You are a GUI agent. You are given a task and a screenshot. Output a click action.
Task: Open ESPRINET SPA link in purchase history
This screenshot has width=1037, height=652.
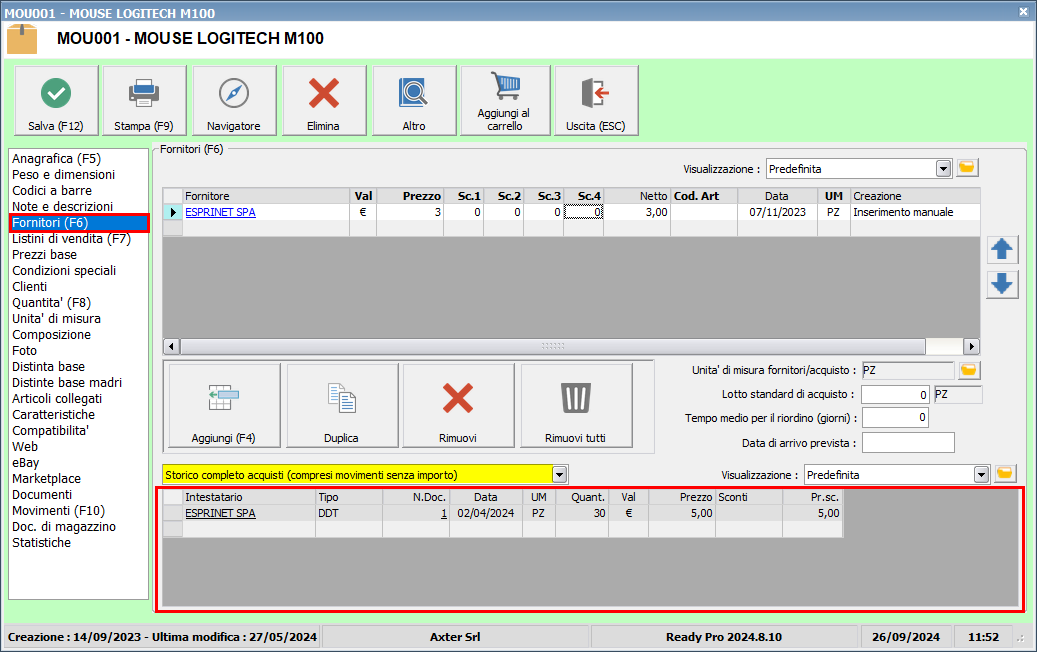point(220,513)
